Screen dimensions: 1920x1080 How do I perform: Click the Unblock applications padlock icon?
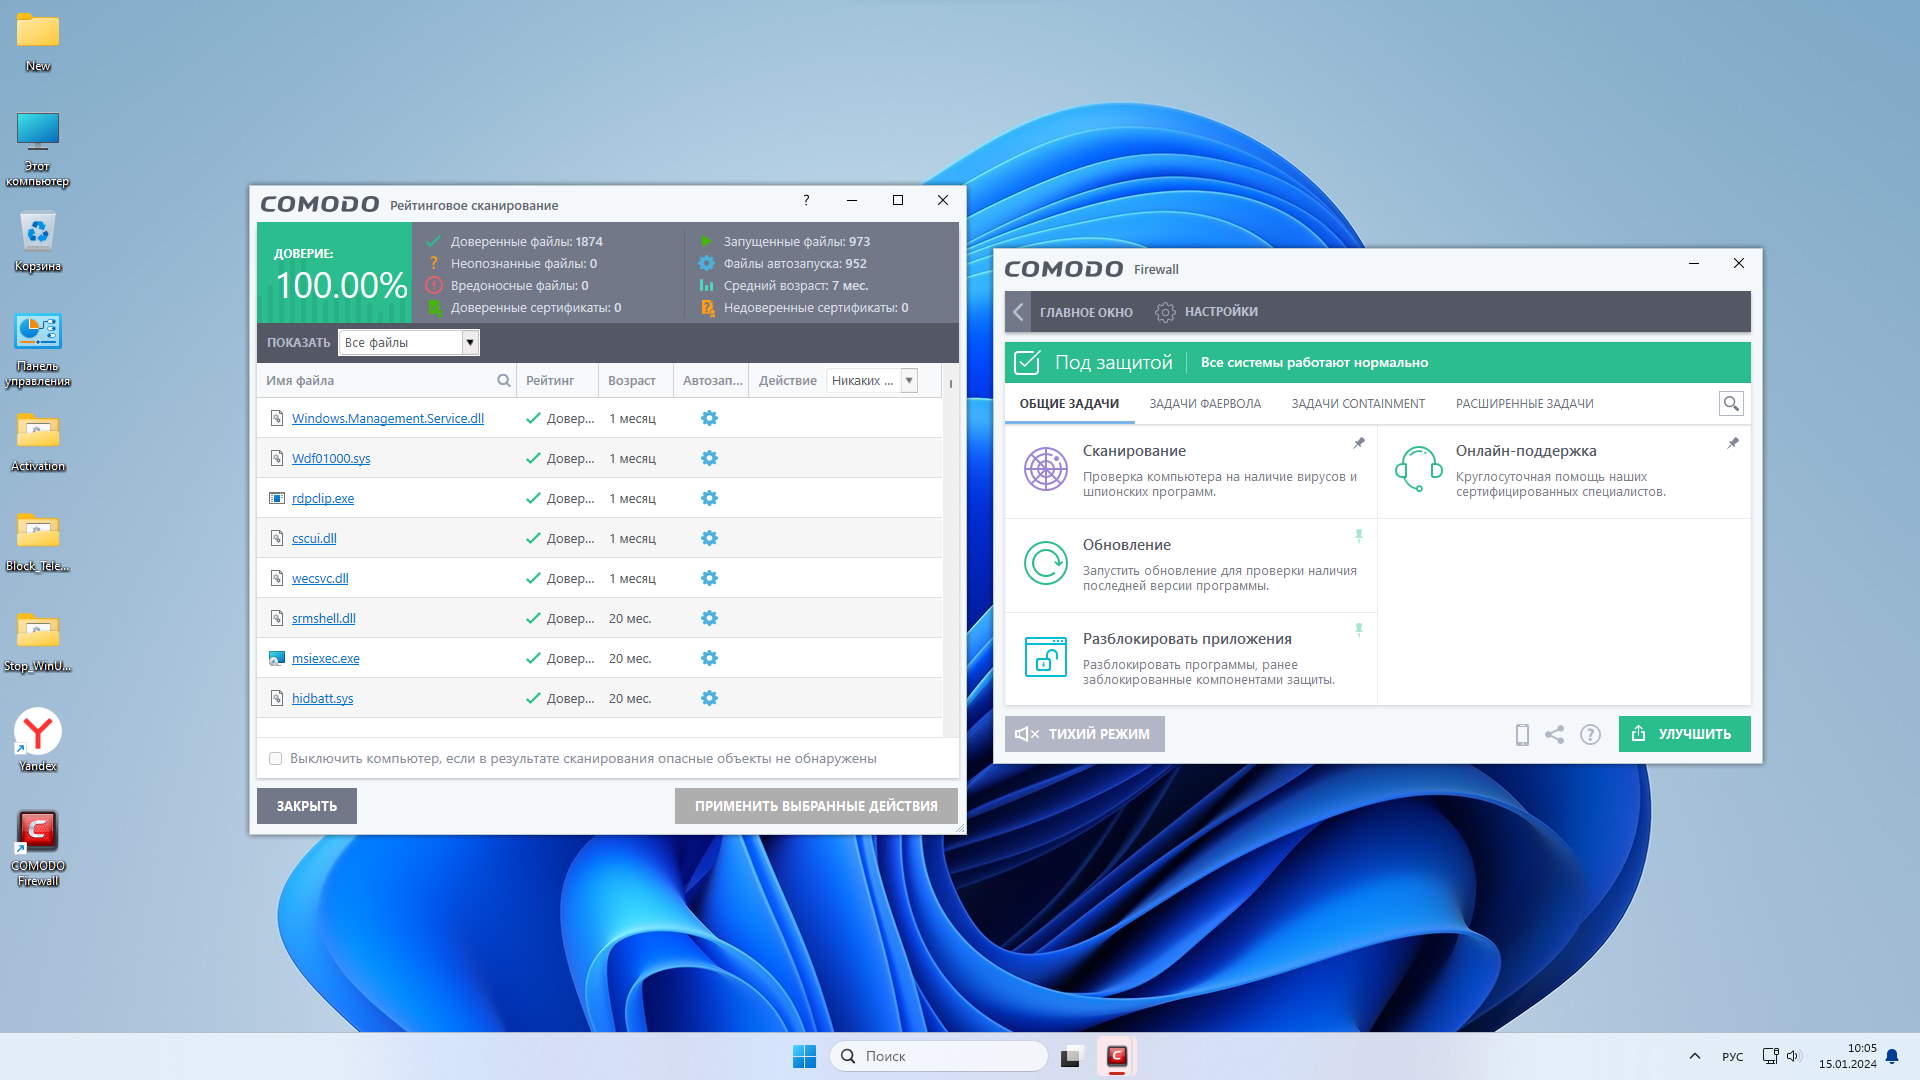1045,657
